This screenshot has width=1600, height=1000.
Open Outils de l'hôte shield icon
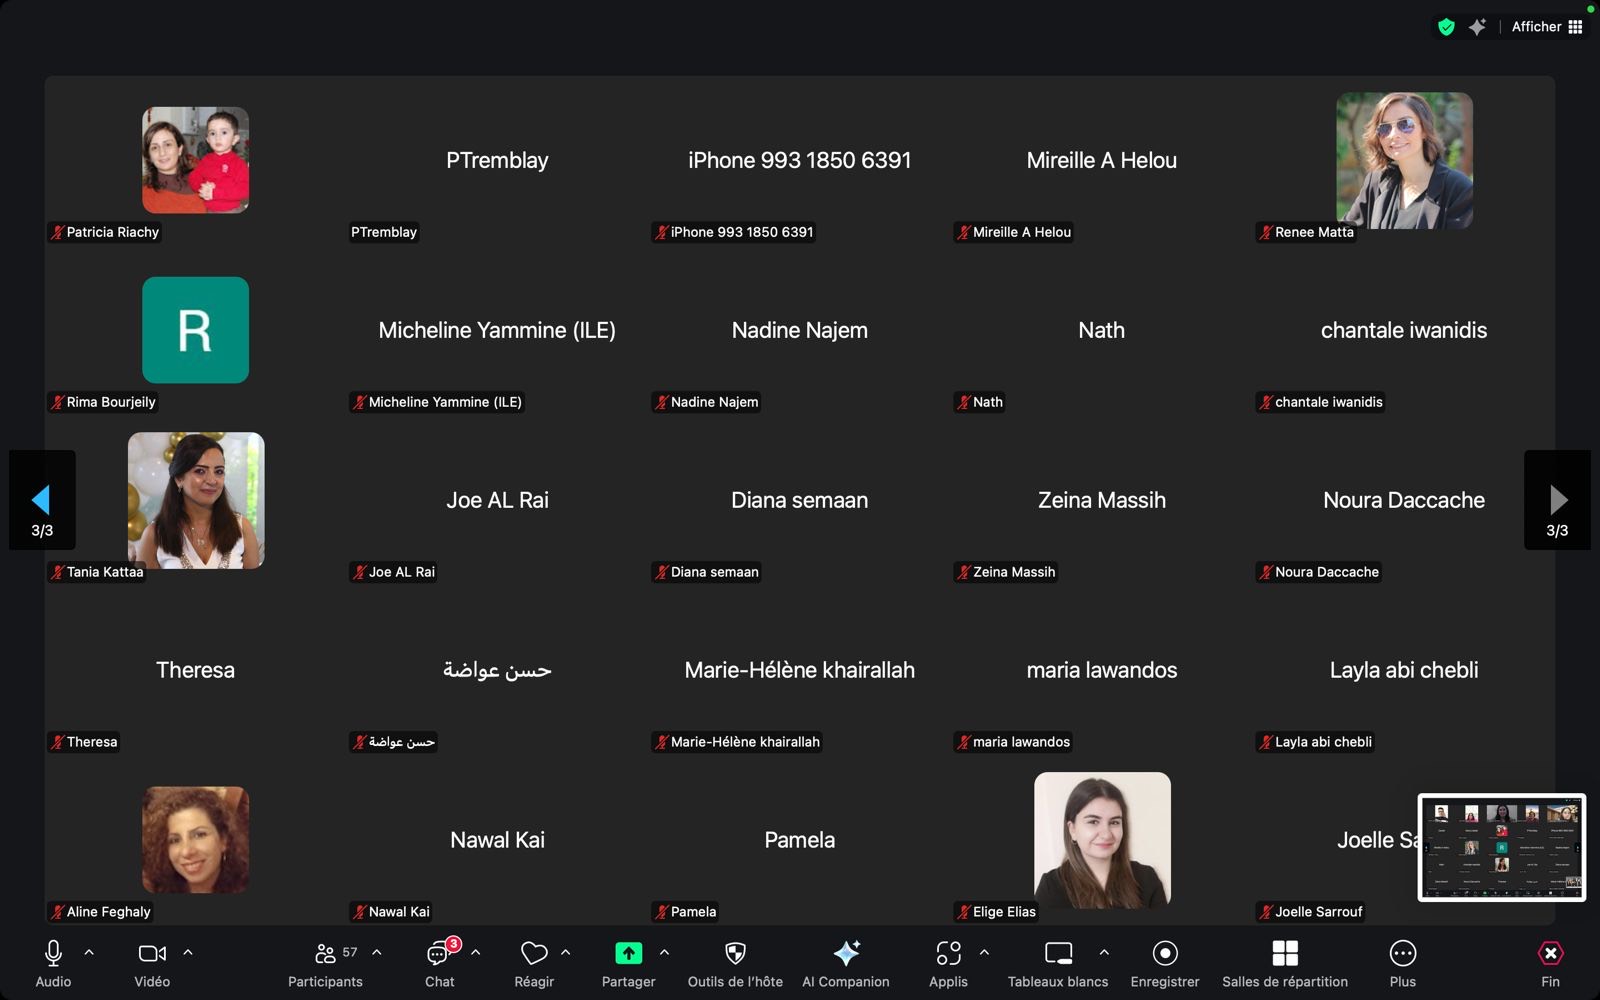pos(735,954)
